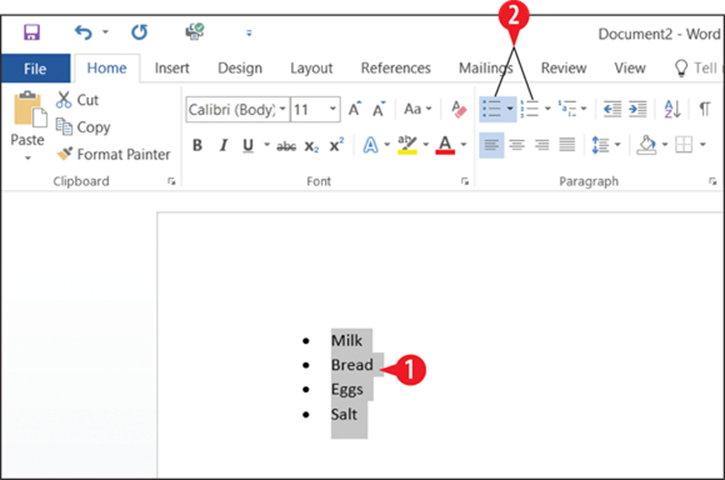Image resolution: width=725 pixels, height=480 pixels.
Task: Align text right
Action: tap(542, 145)
